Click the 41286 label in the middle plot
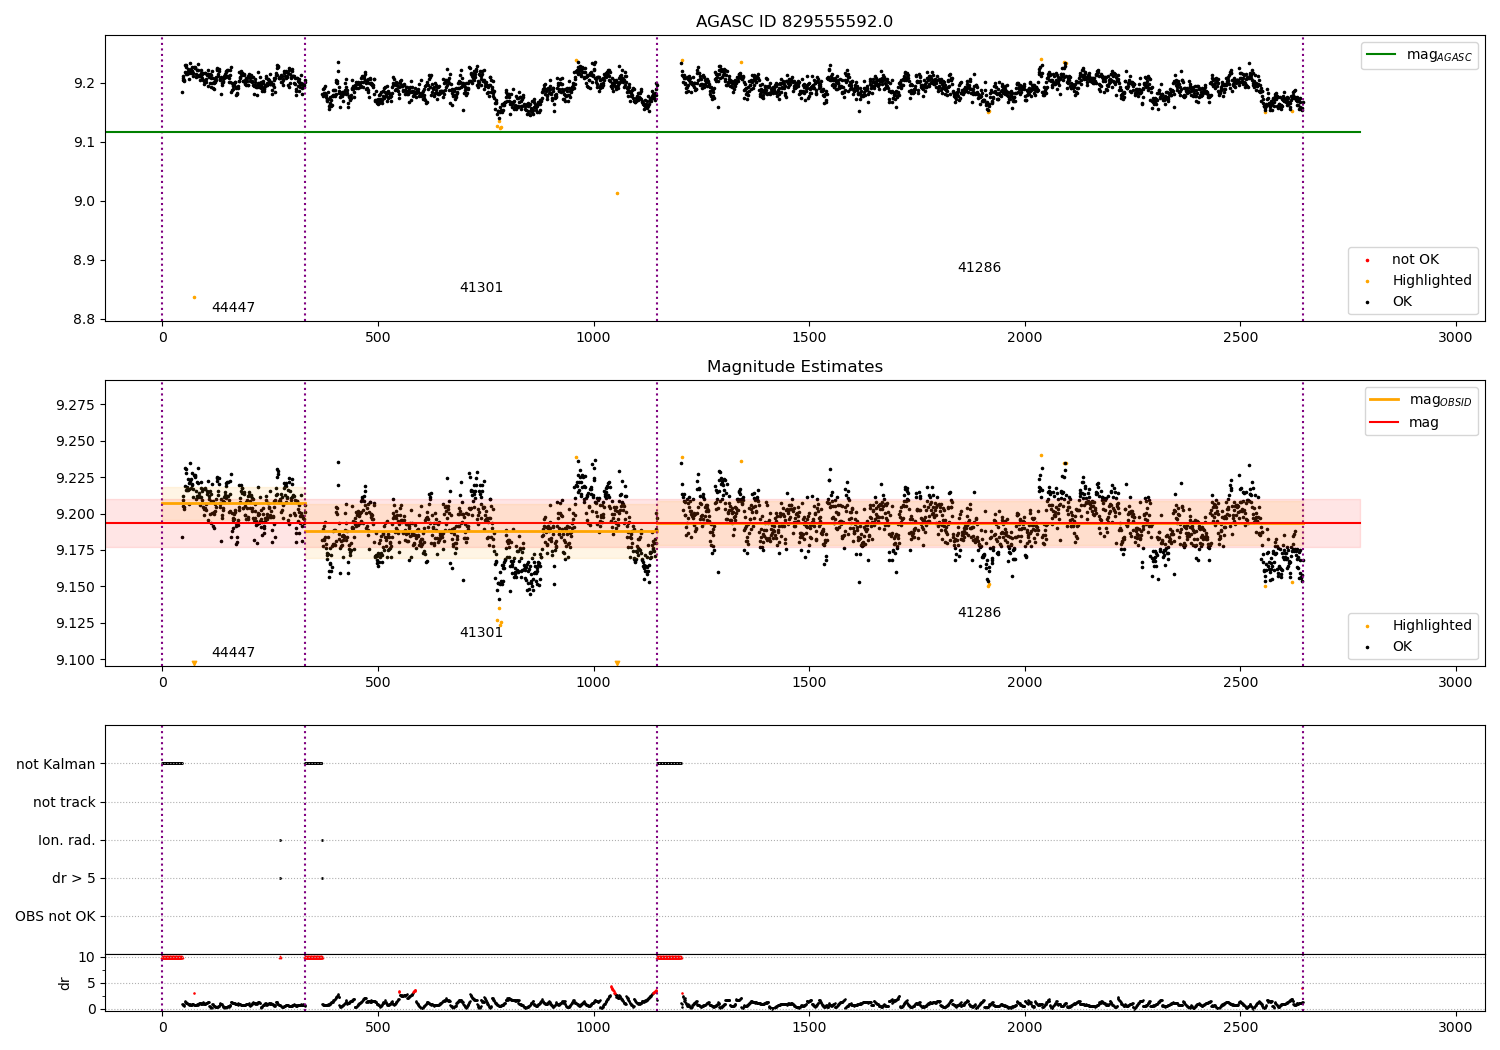 point(979,613)
